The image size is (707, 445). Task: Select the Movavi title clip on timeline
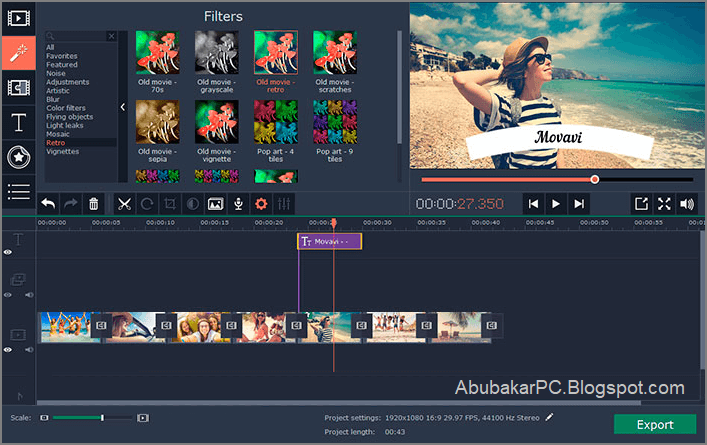(x=330, y=241)
